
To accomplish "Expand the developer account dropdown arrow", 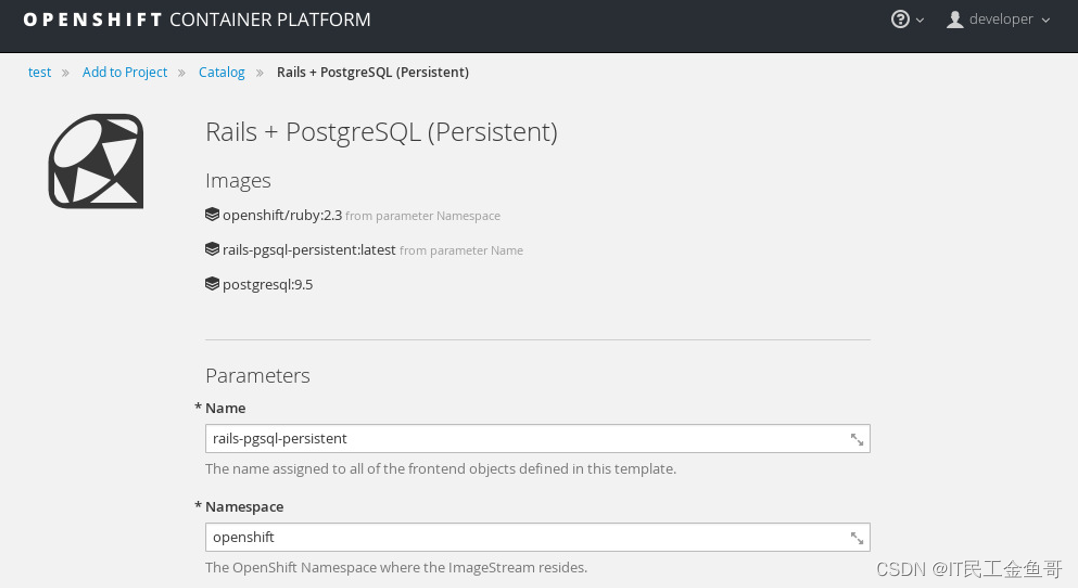I will 1046,20.
